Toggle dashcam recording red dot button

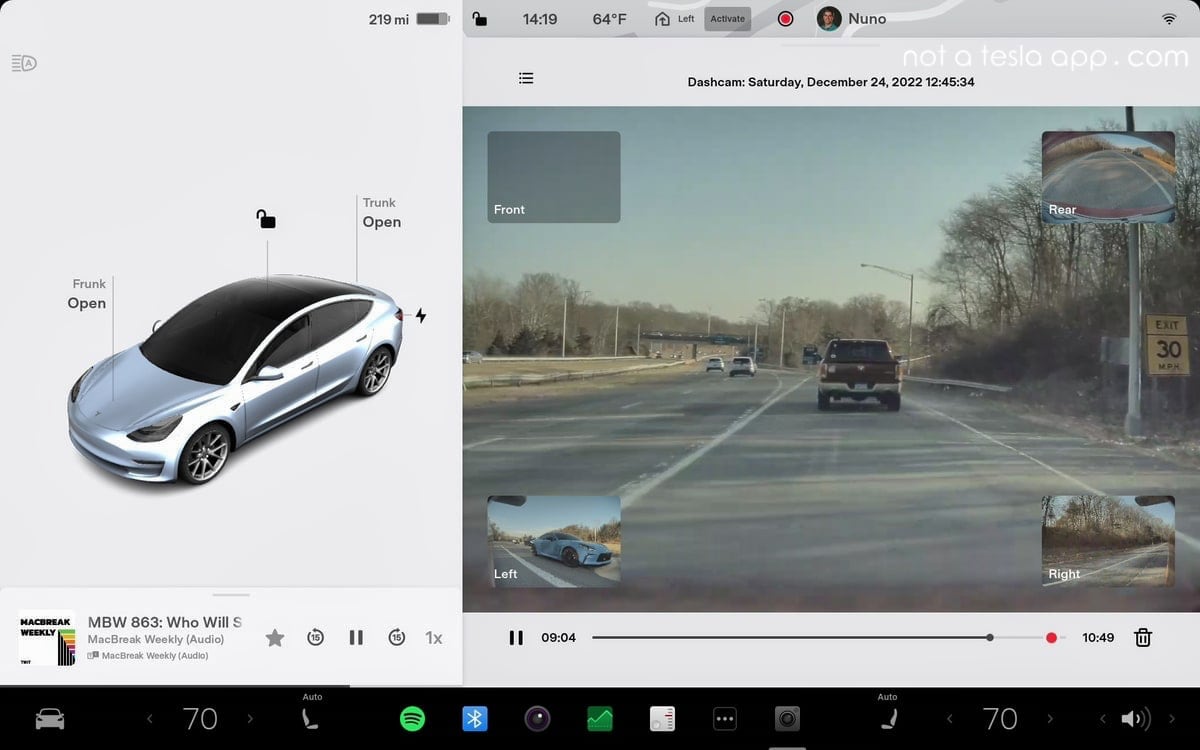[x=785, y=19]
